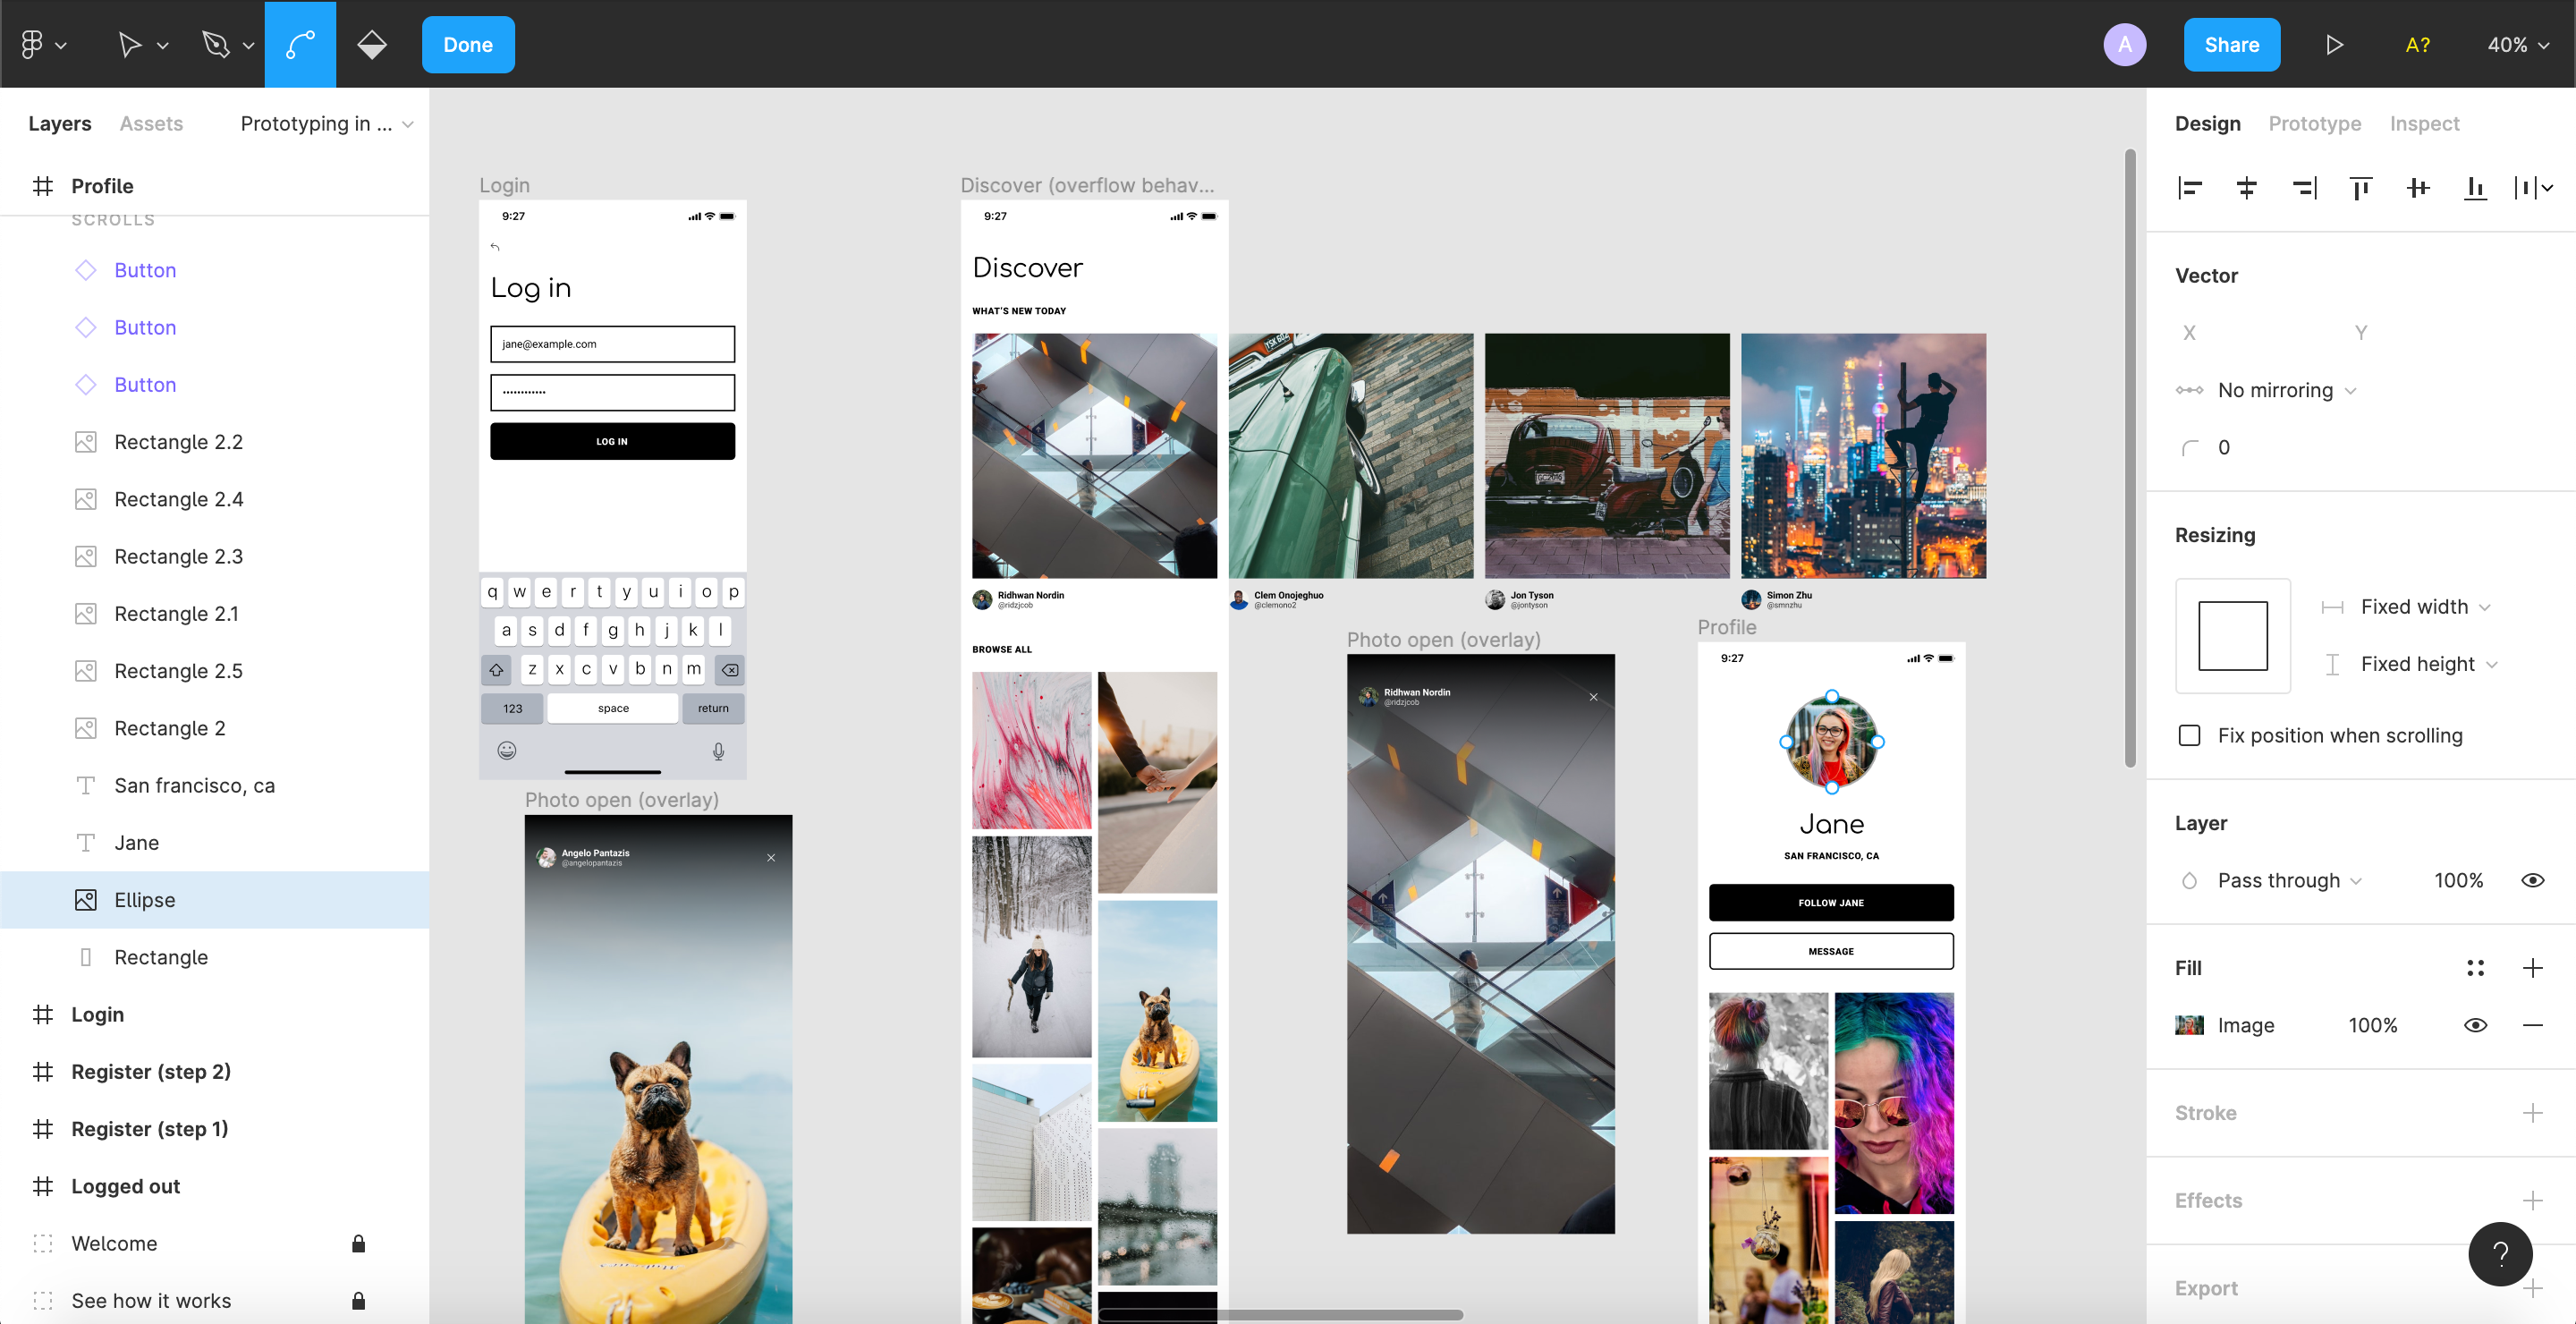This screenshot has width=2576, height=1324.
Task: Align left icon in Design panel
Action: coord(2190,187)
